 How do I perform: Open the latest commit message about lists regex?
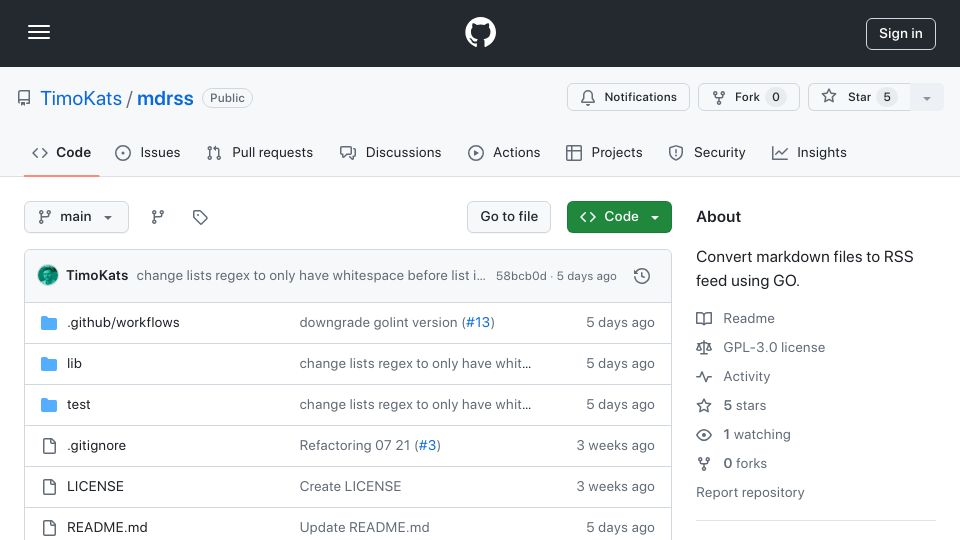(x=311, y=276)
